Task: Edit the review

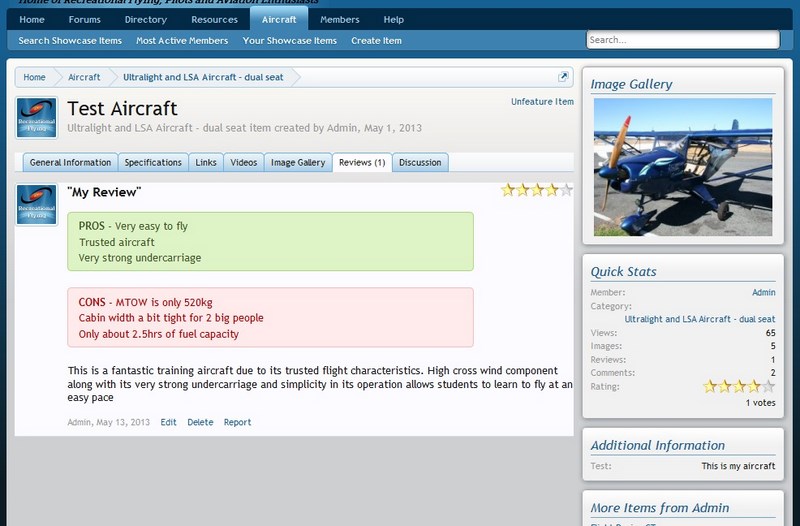Action: pos(168,422)
